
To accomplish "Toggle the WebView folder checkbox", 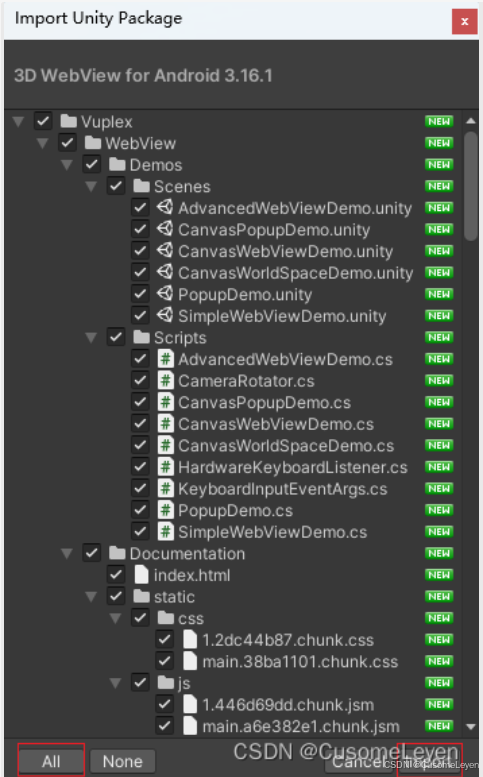I will point(67,143).
